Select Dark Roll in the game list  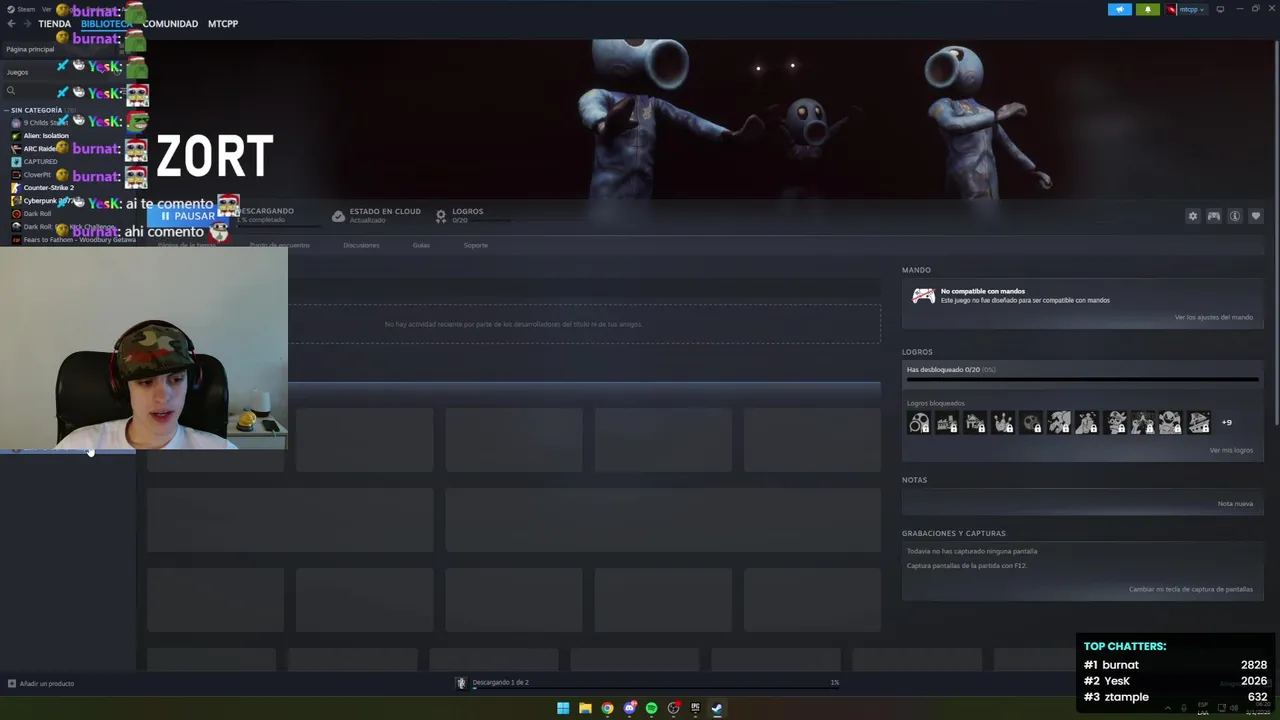click(x=37, y=214)
